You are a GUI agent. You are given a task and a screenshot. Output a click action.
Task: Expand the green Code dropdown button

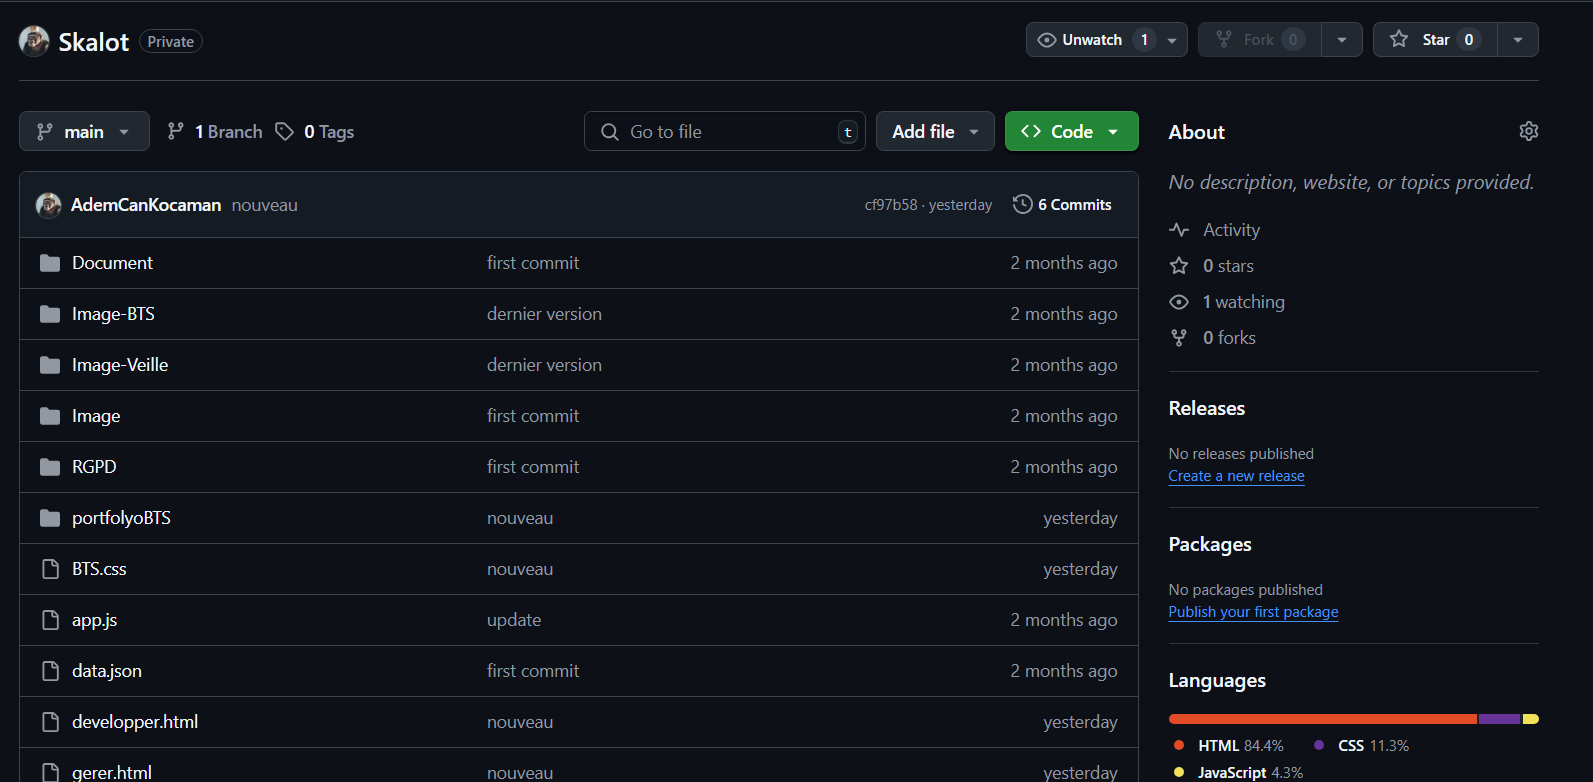(1071, 131)
